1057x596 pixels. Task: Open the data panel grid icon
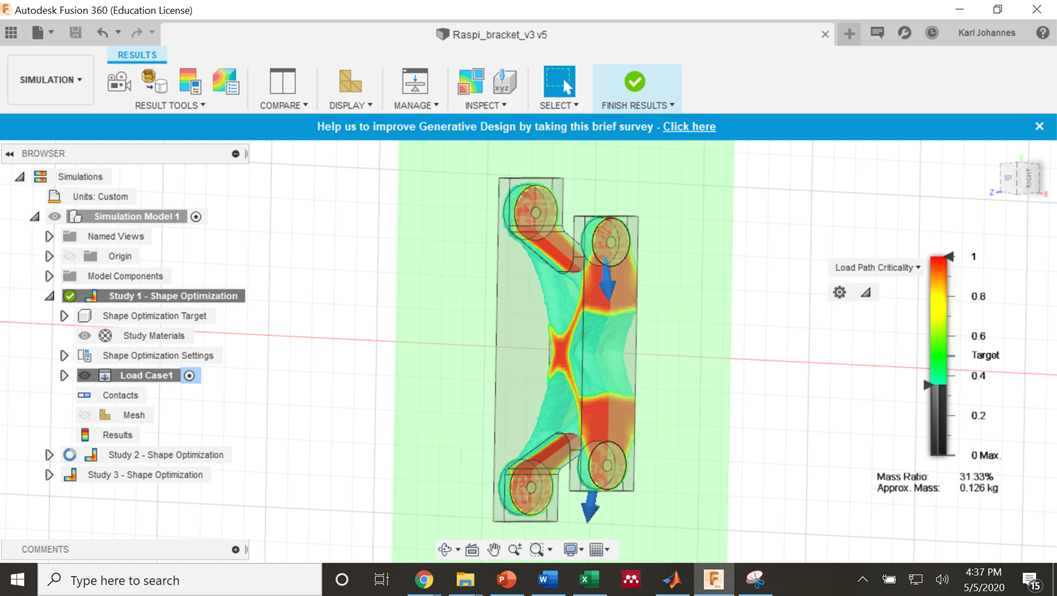tap(11, 32)
